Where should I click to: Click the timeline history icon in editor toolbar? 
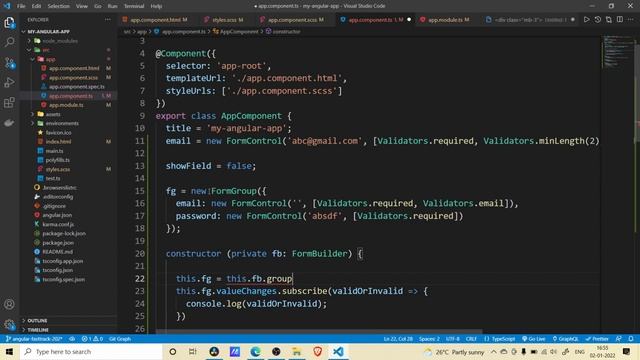(x=598, y=20)
